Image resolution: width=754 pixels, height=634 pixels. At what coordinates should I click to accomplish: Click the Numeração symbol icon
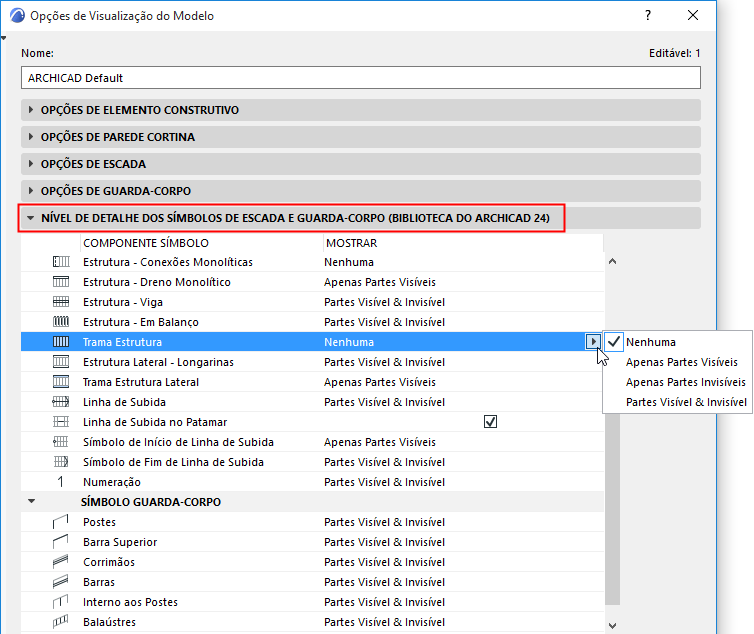pyautogui.click(x=61, y=482)
